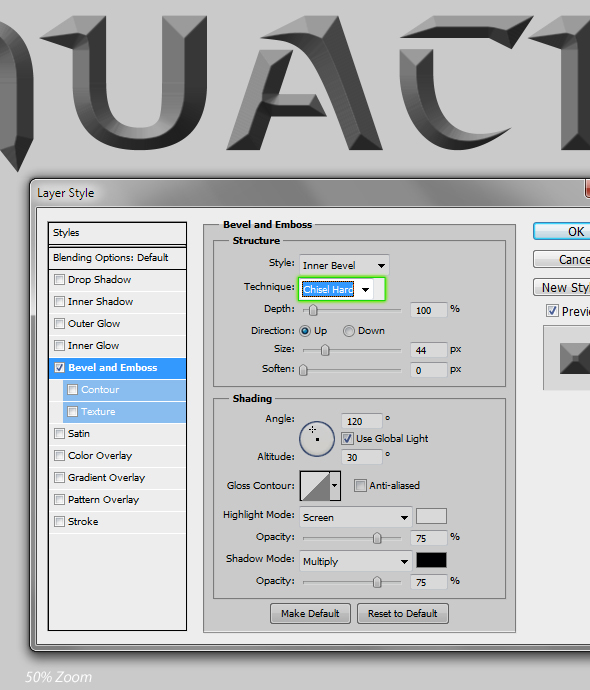Click the bevel style preview thumbnail
This screenshot has width=590, height=690.
574,359
